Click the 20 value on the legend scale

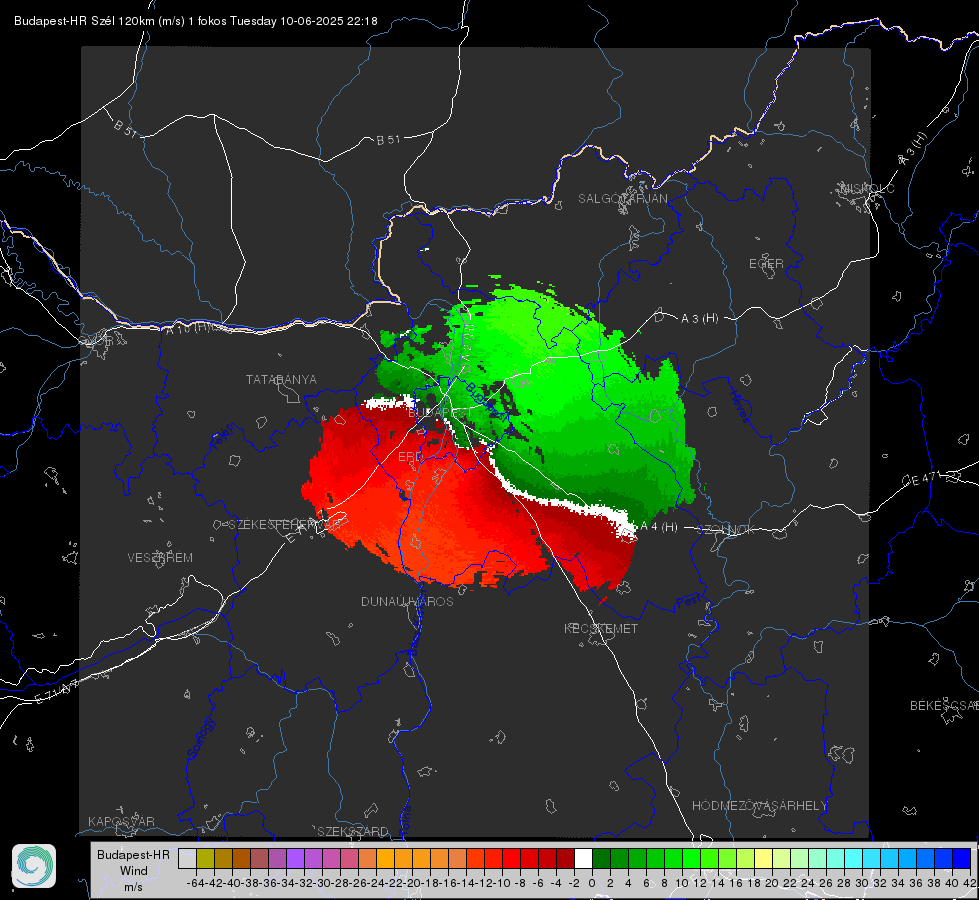tap(772, 883)
